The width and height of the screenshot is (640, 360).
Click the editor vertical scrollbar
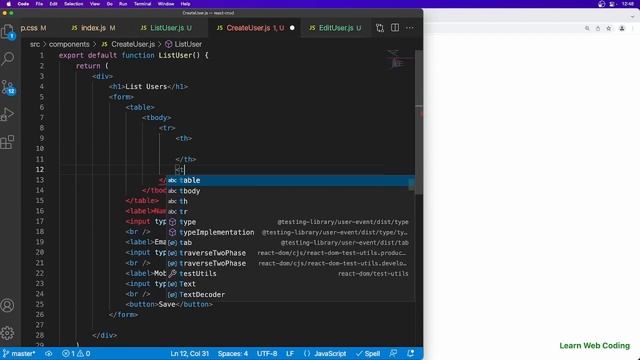[419, 122]
